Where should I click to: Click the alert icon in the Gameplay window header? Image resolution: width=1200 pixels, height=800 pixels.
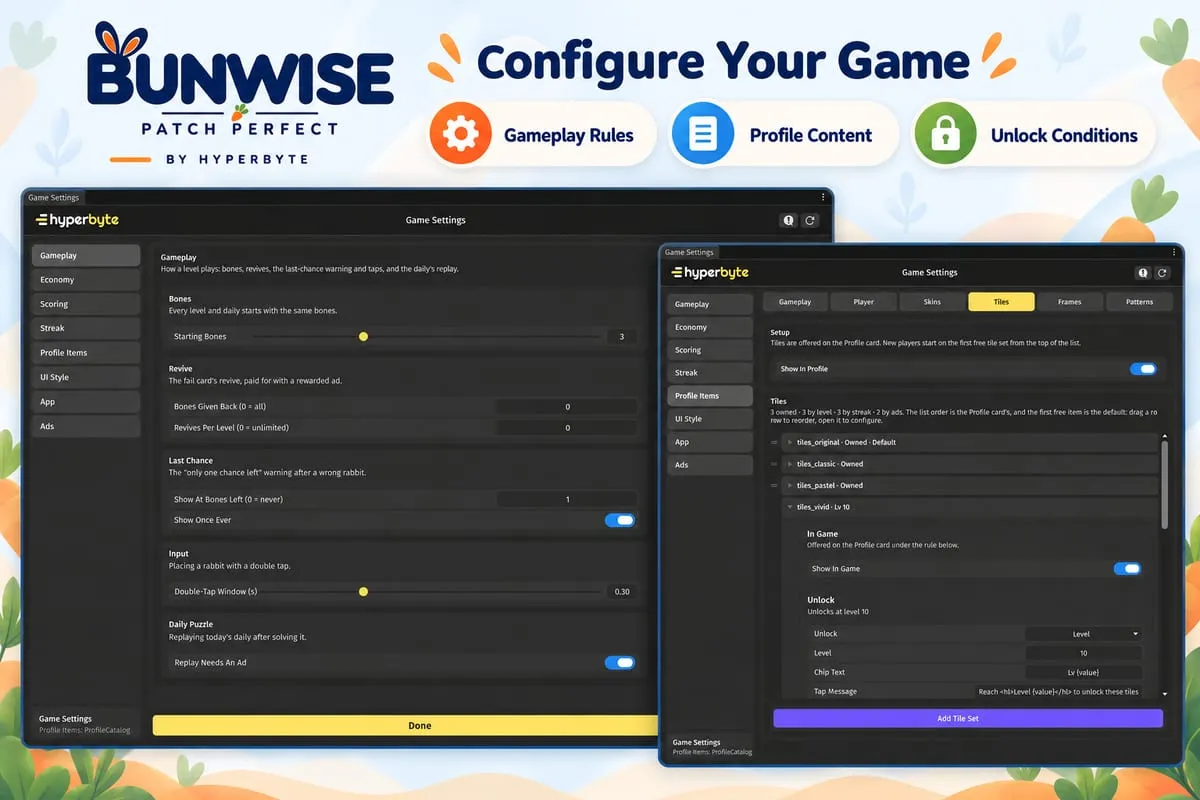789,221
